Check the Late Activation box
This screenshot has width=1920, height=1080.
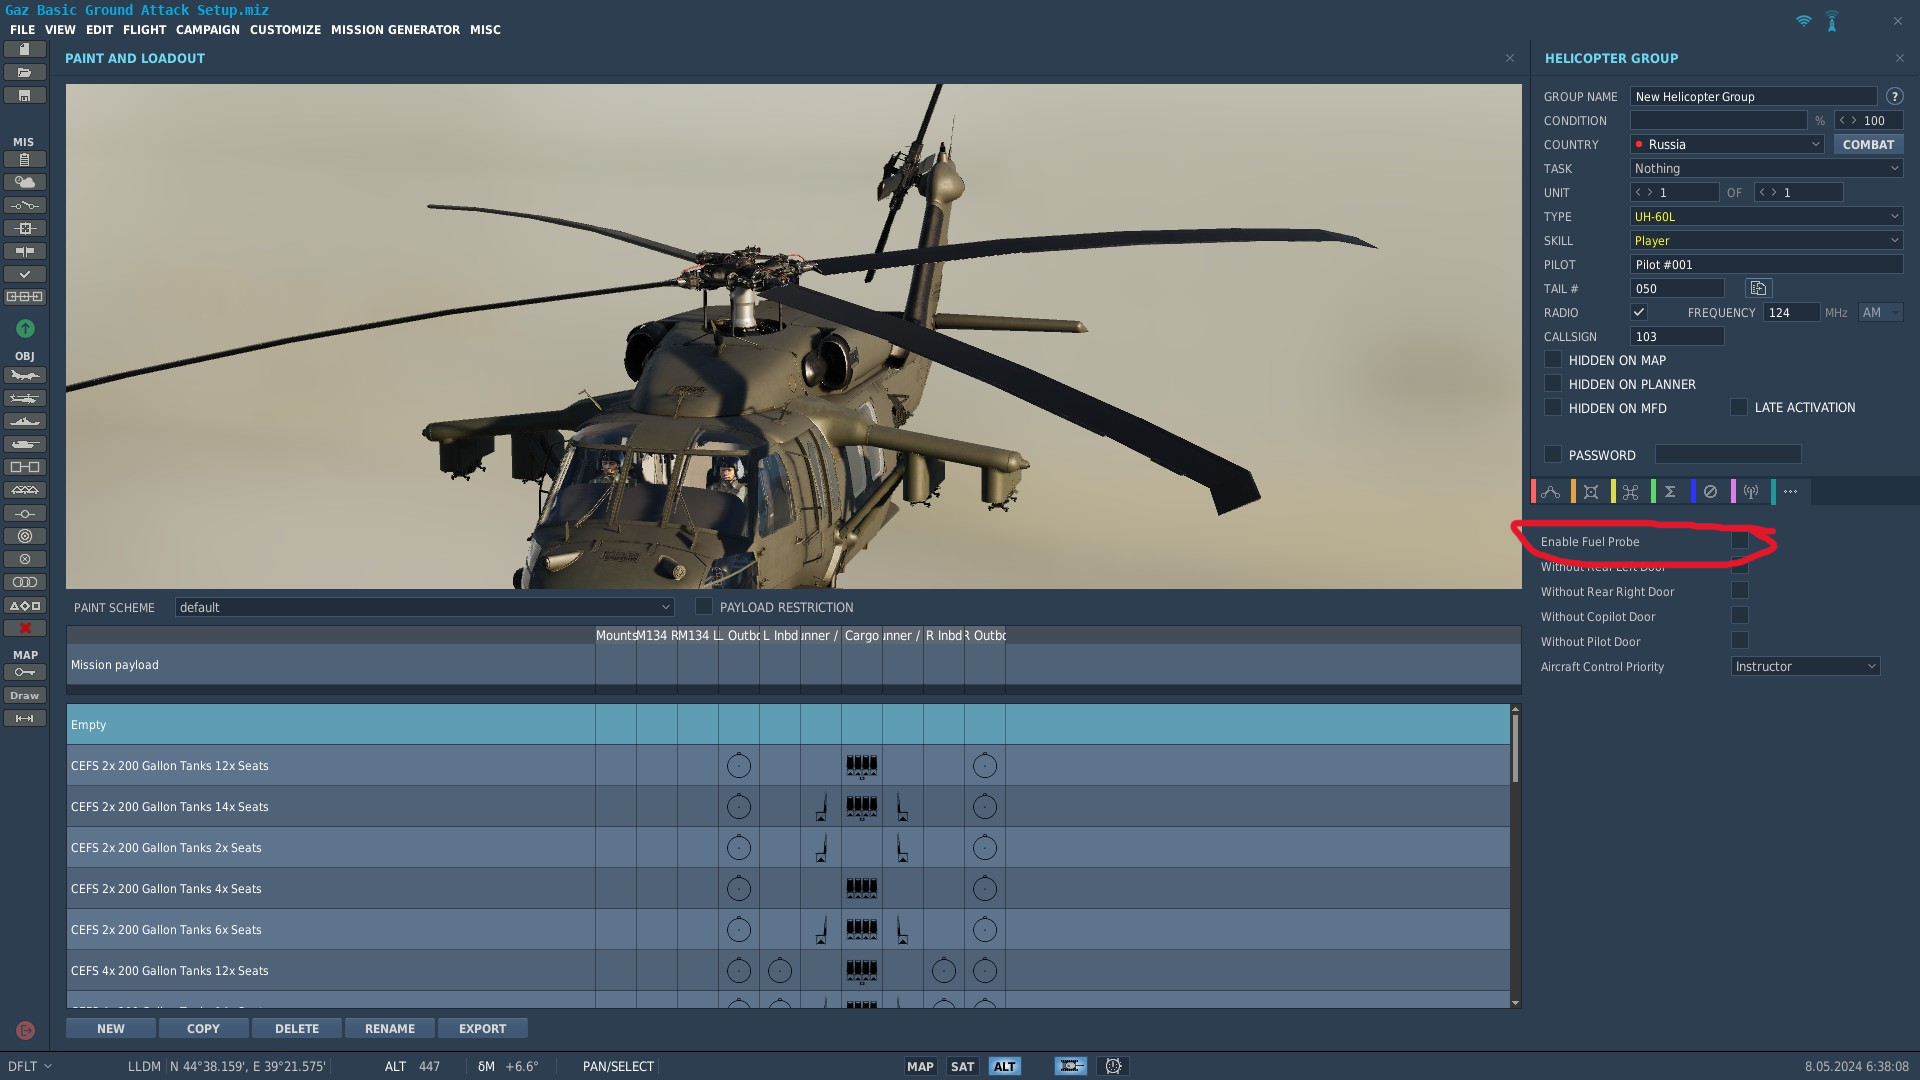tap(1739, 407)
